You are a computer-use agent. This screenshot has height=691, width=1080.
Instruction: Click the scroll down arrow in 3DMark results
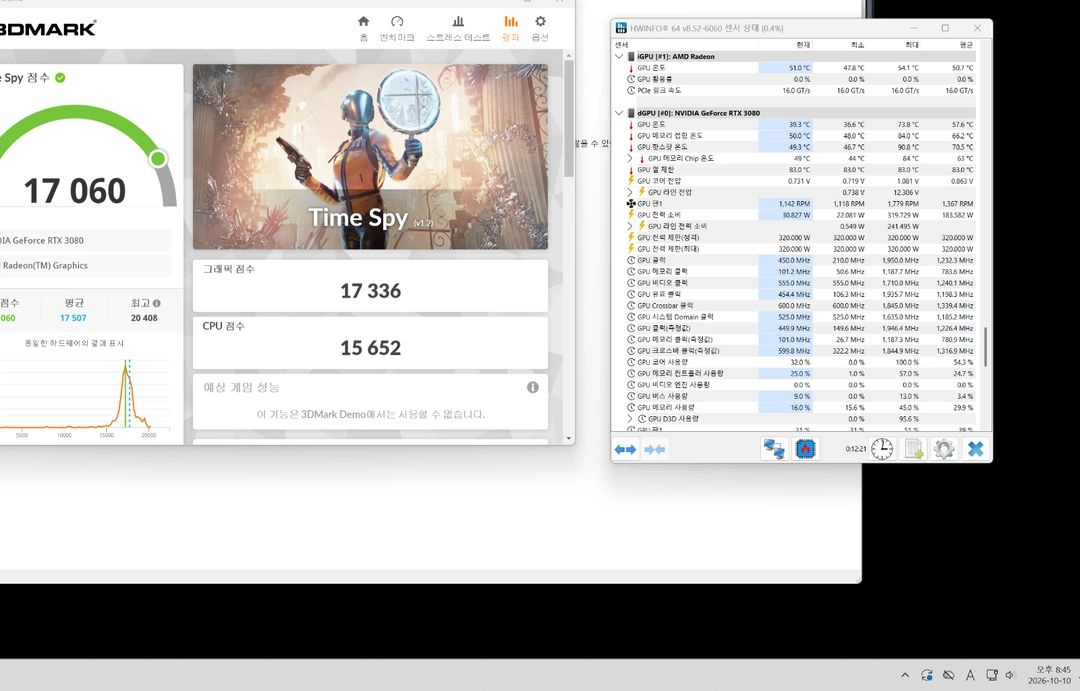568,438
